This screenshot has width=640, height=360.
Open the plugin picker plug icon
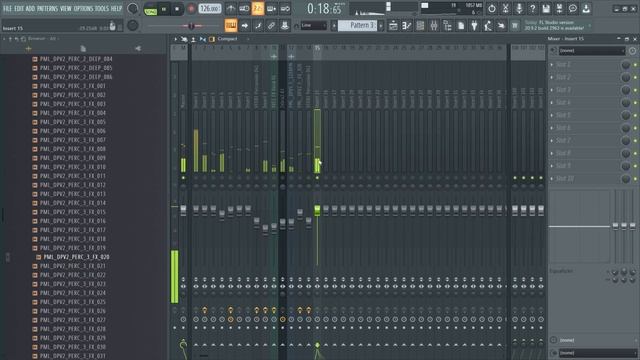474,26
